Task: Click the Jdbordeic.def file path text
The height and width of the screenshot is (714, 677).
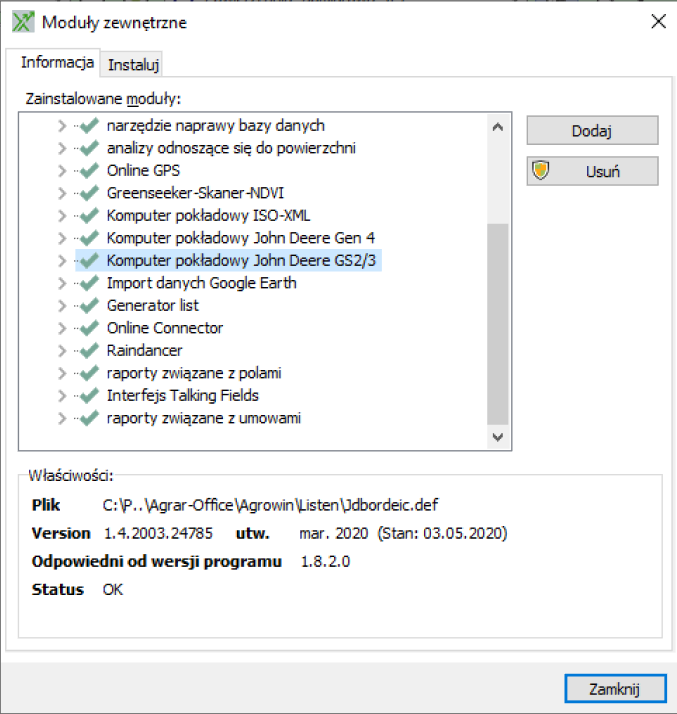Action: pyautogui.click(x=270, y=505)
